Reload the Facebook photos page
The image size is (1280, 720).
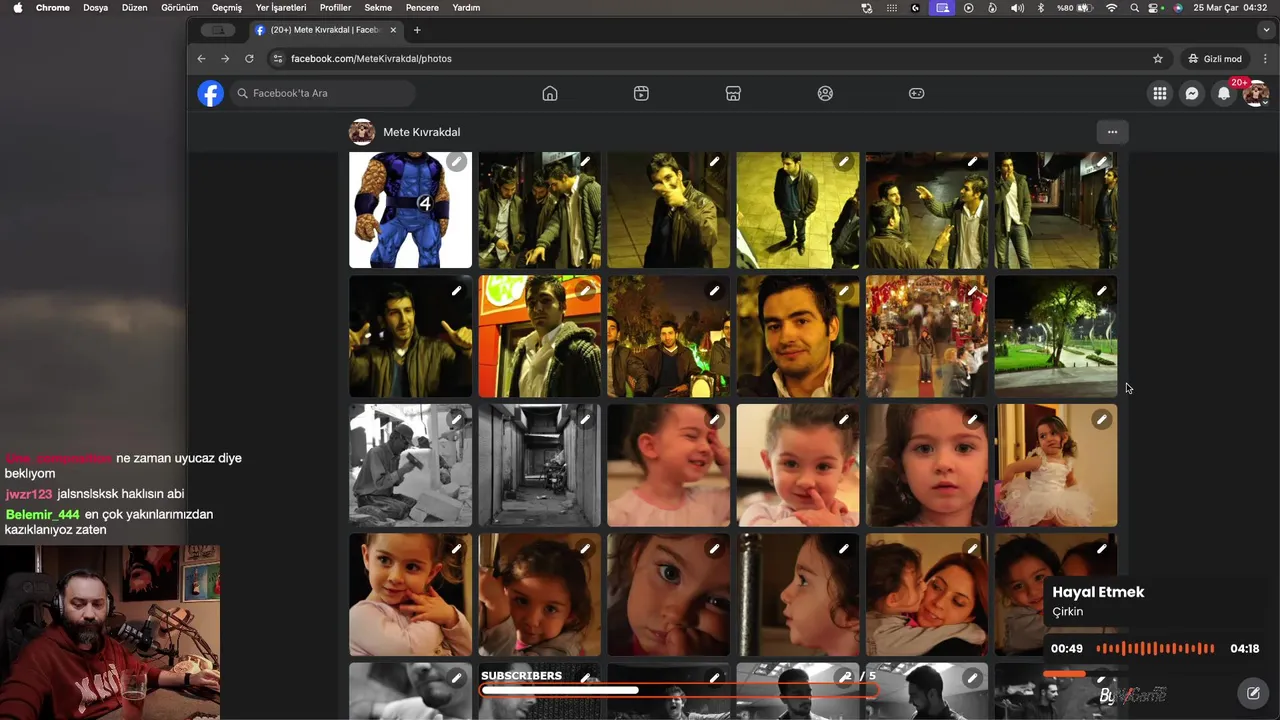pyautogui.click(x=249, y=59)
